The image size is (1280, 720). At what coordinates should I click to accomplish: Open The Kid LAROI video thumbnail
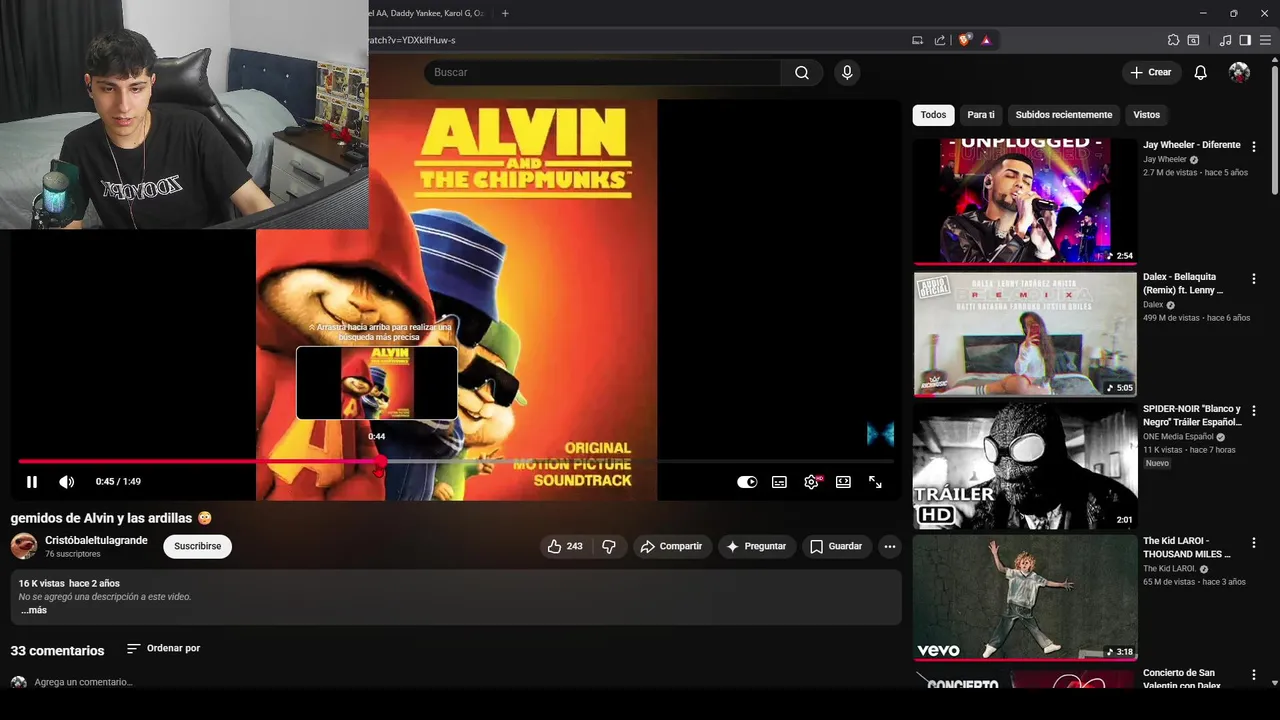tap(1025, 598)
